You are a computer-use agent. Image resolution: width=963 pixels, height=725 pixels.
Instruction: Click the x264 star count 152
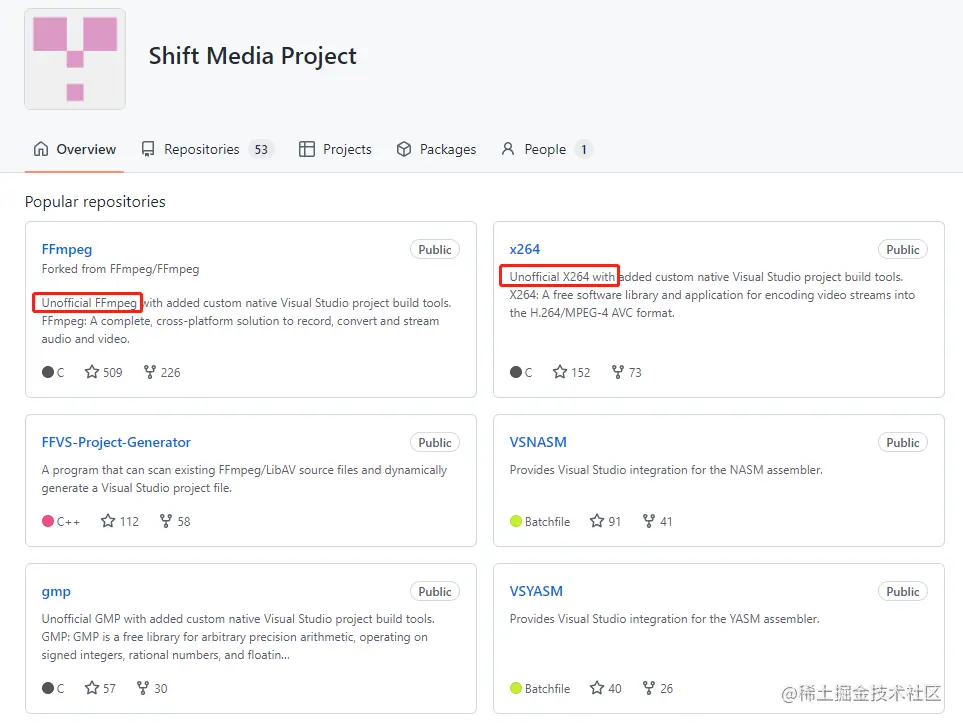point(580,372)
